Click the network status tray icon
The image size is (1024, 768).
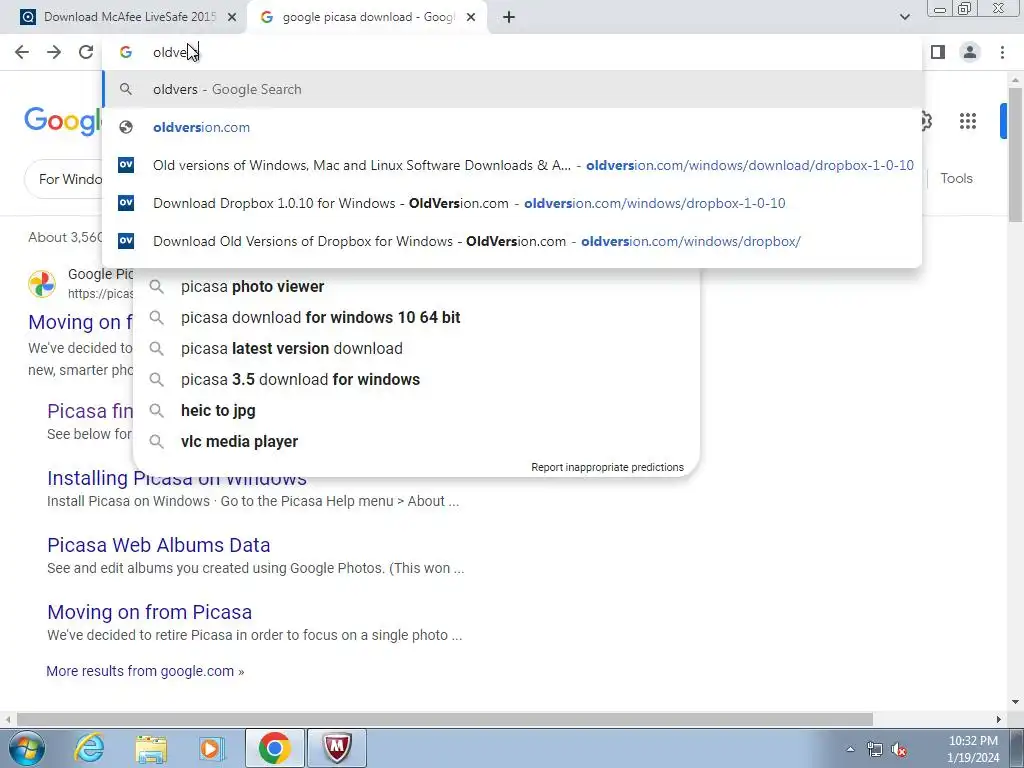pyautogui.click(x=874, y=750)
